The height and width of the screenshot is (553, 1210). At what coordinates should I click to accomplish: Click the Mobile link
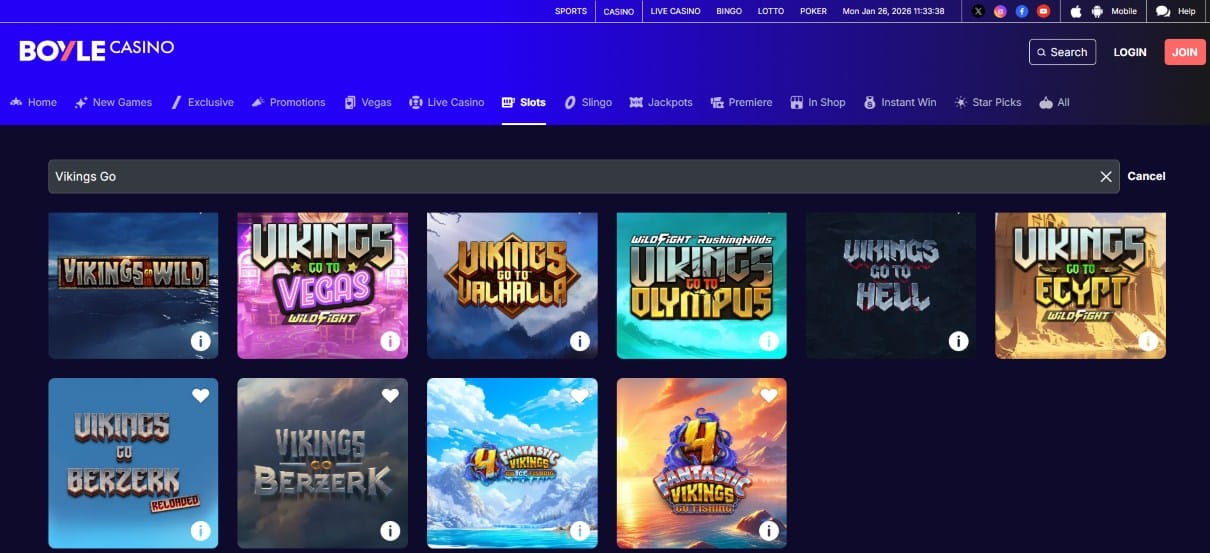click(1124, 11)
